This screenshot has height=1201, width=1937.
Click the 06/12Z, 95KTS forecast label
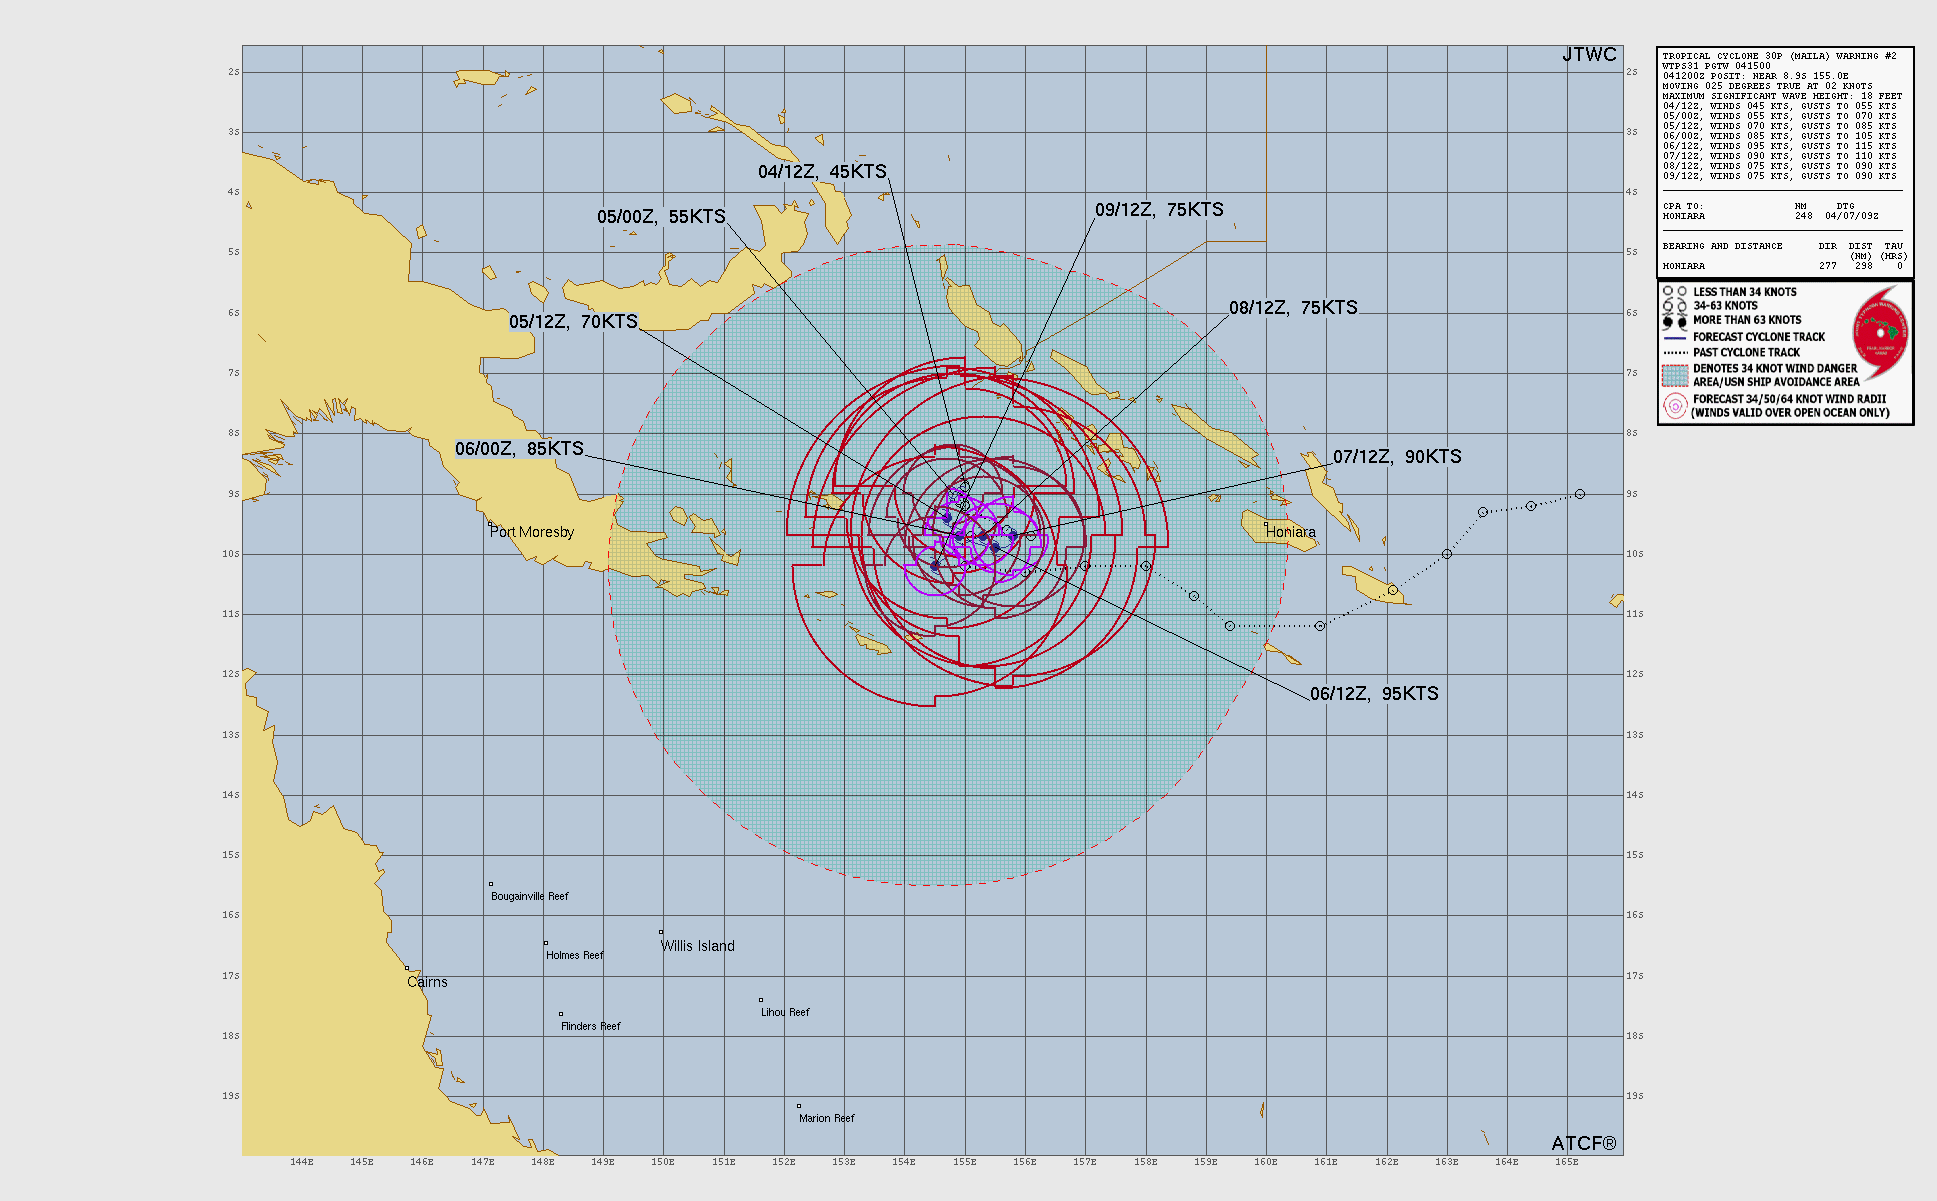1374,694
